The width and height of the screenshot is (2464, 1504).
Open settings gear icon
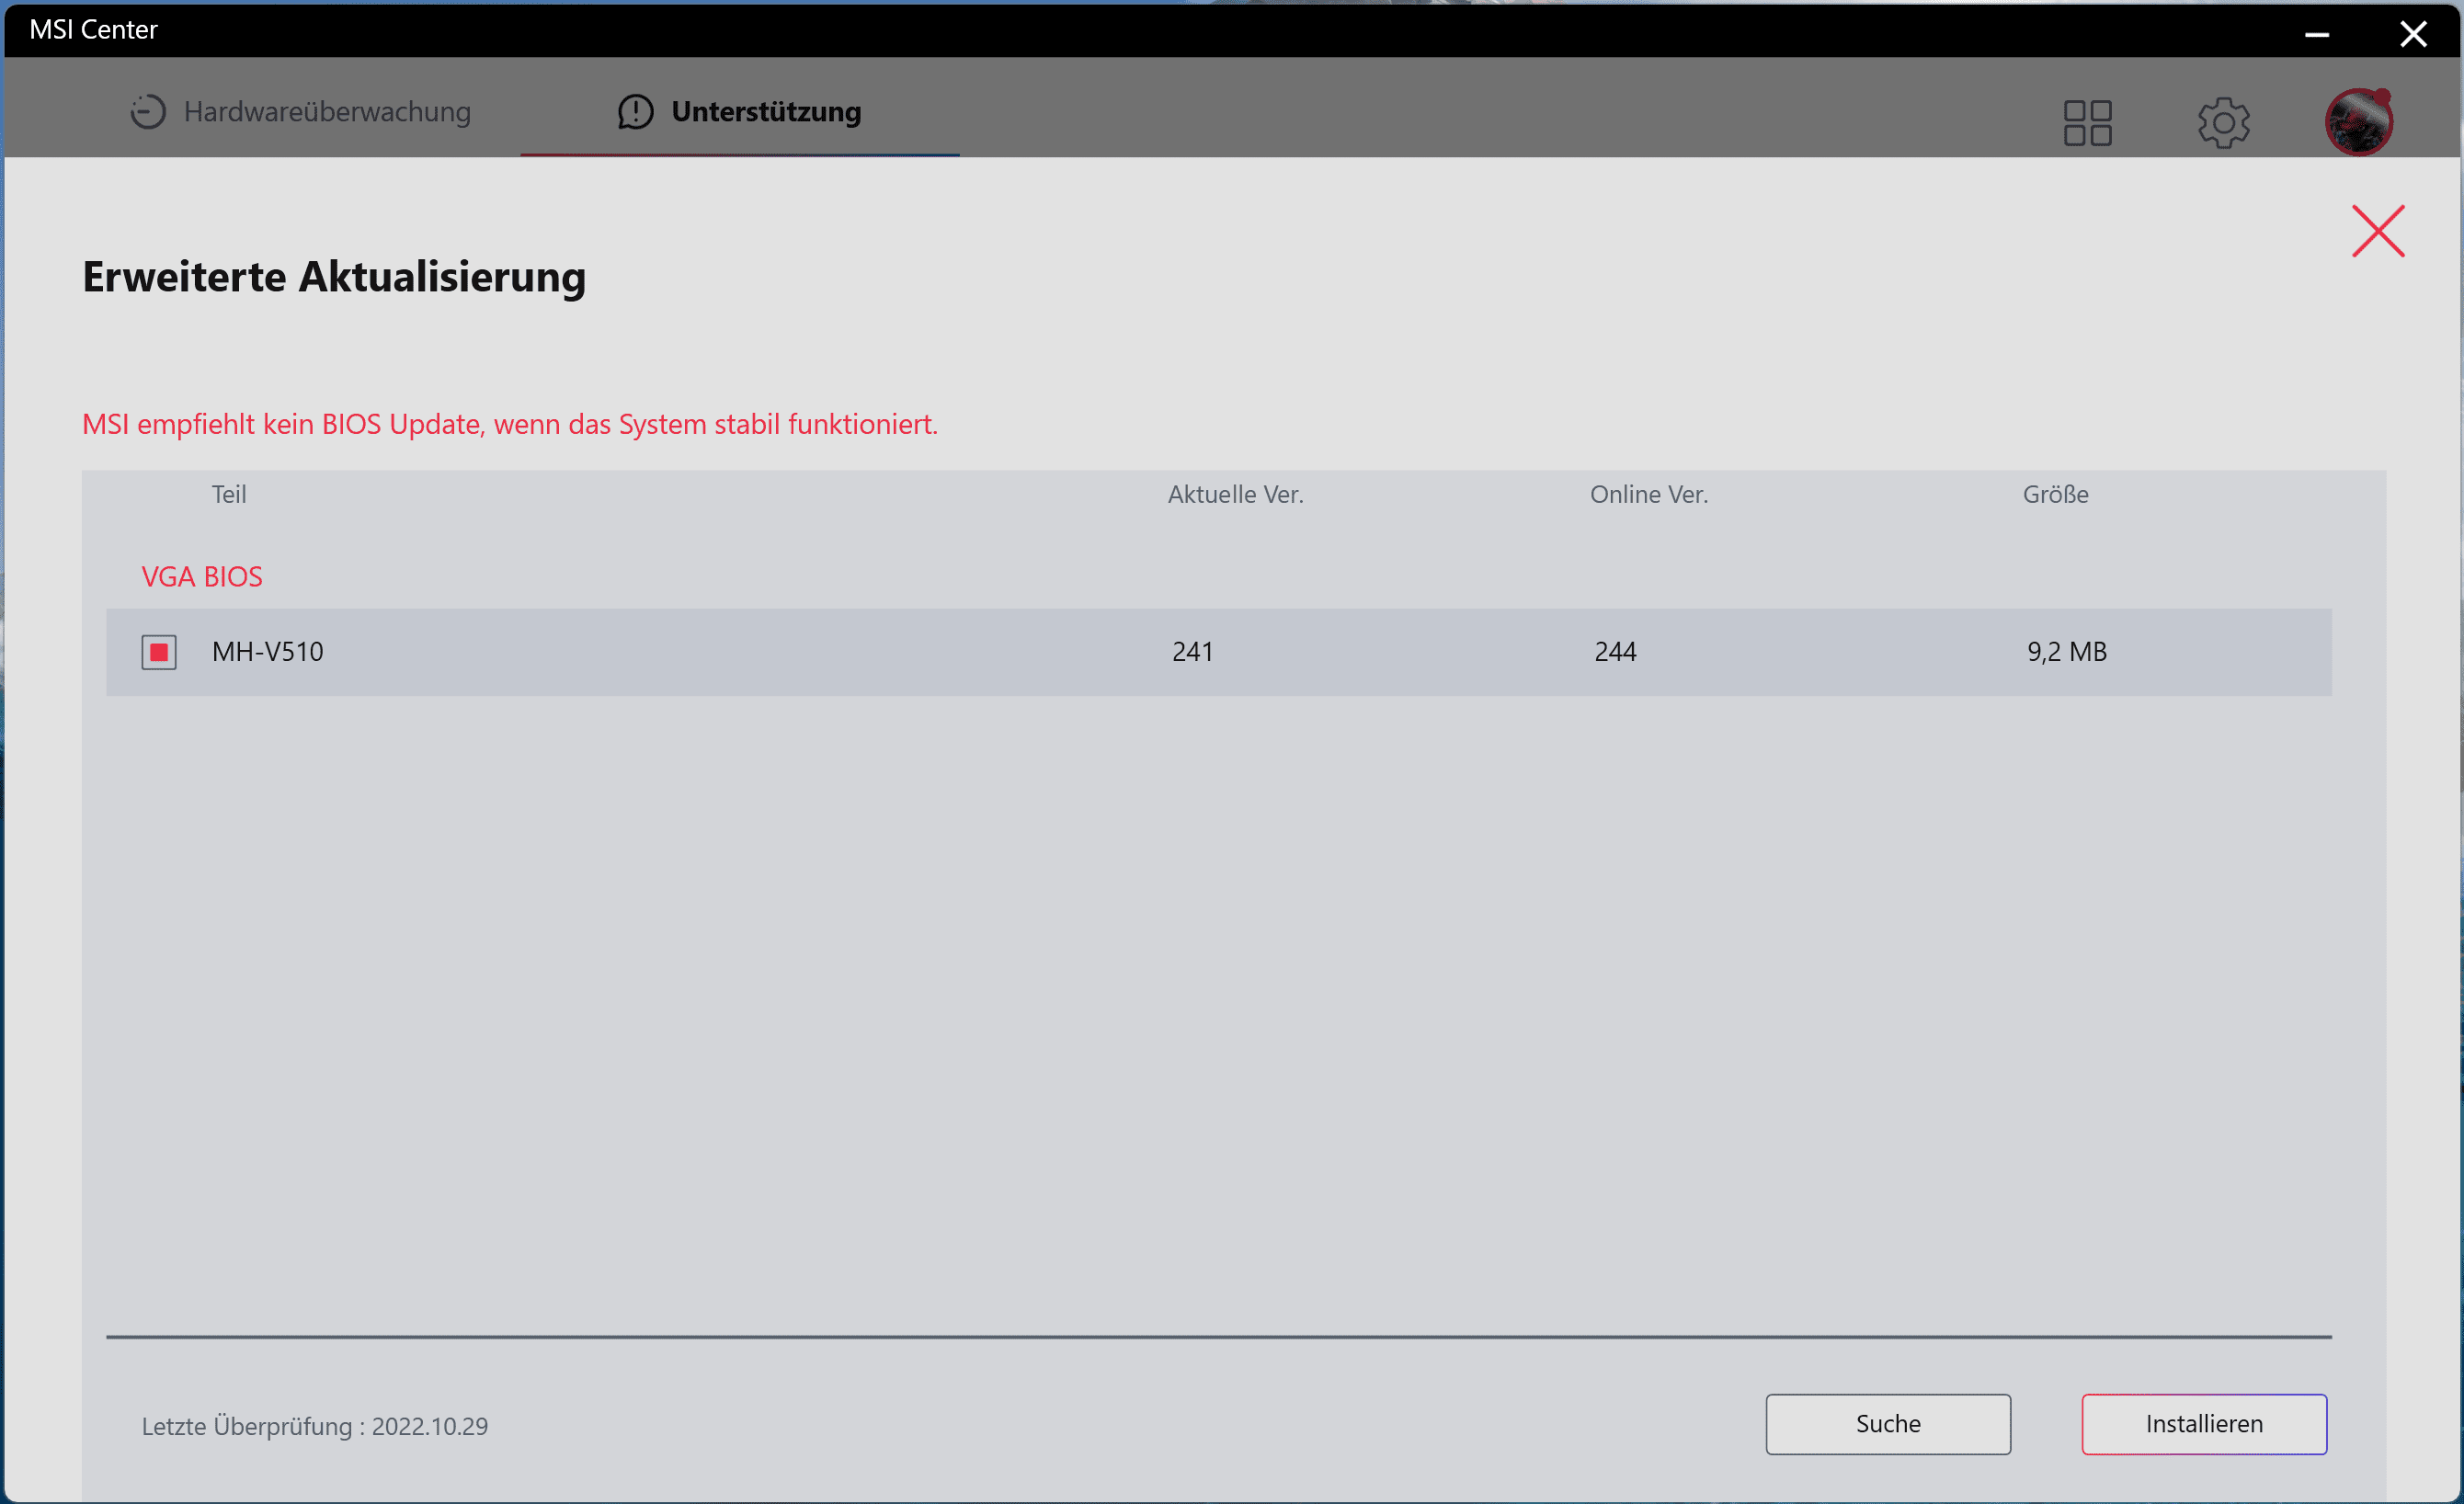click(x=2223, y=122)
